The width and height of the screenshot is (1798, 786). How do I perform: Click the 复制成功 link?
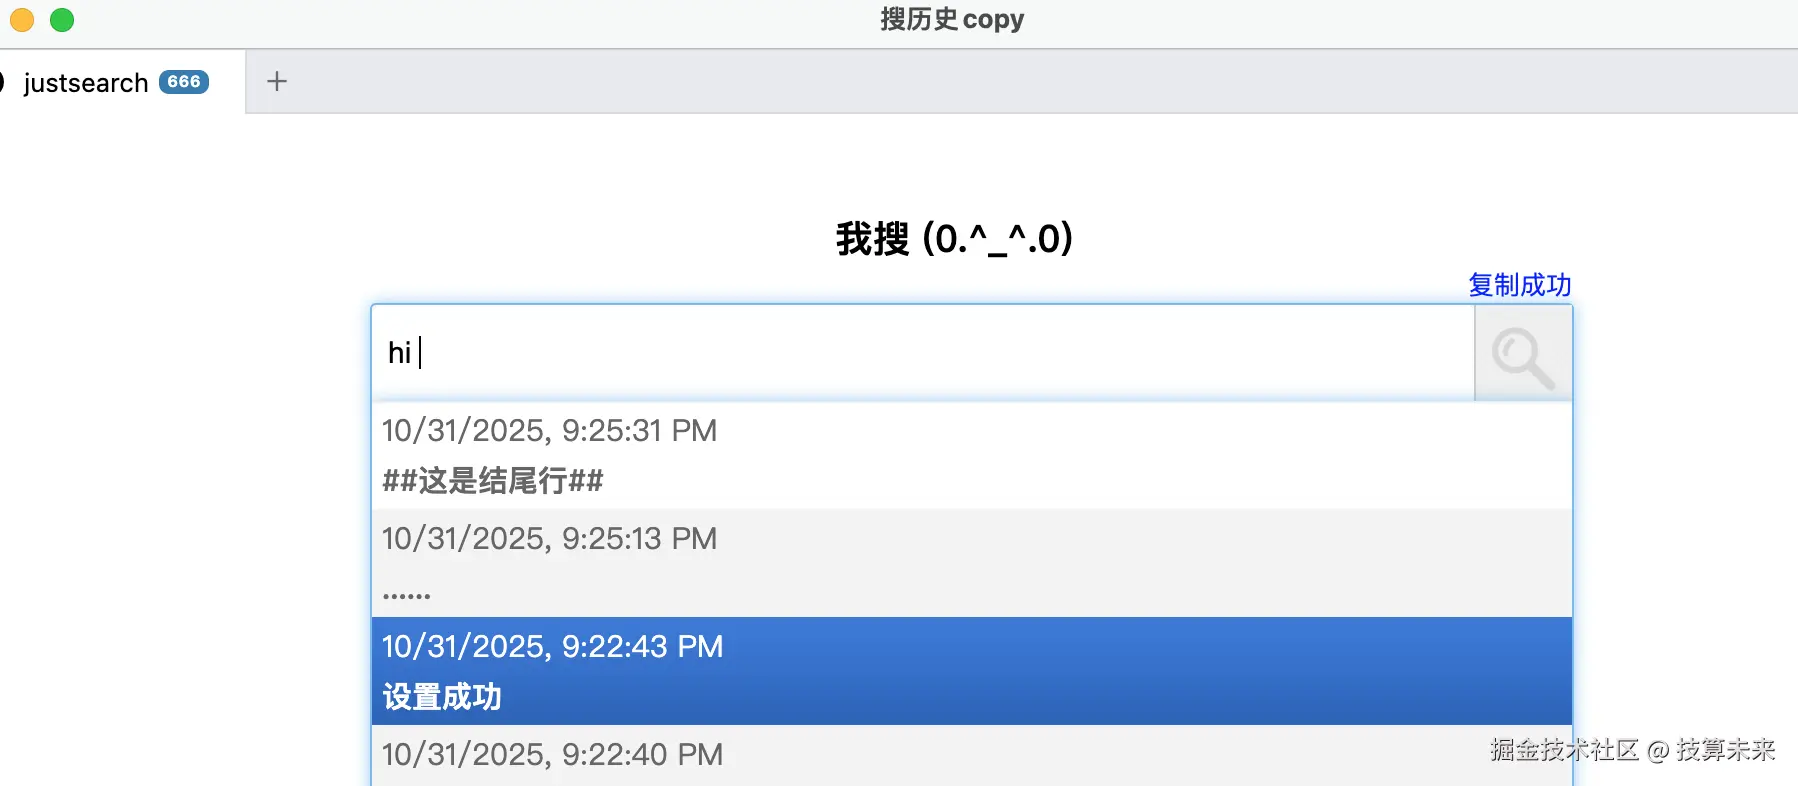click(x=1519, y=285)
